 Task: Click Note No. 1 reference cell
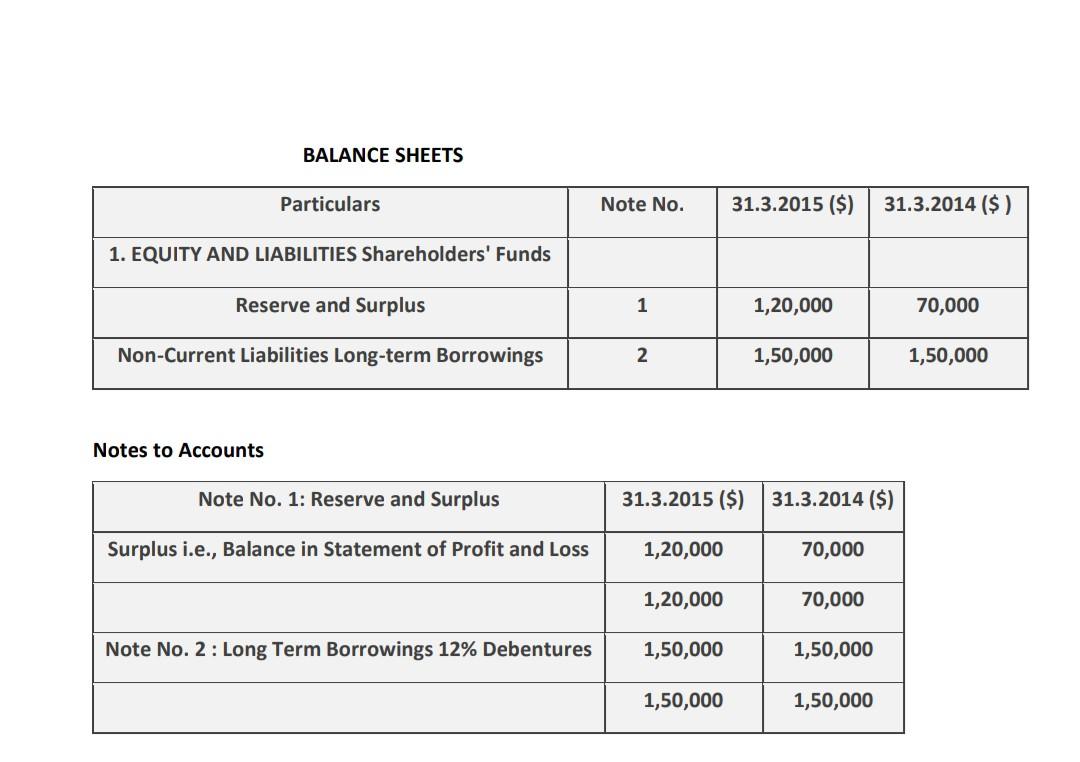tap(642, 305)
